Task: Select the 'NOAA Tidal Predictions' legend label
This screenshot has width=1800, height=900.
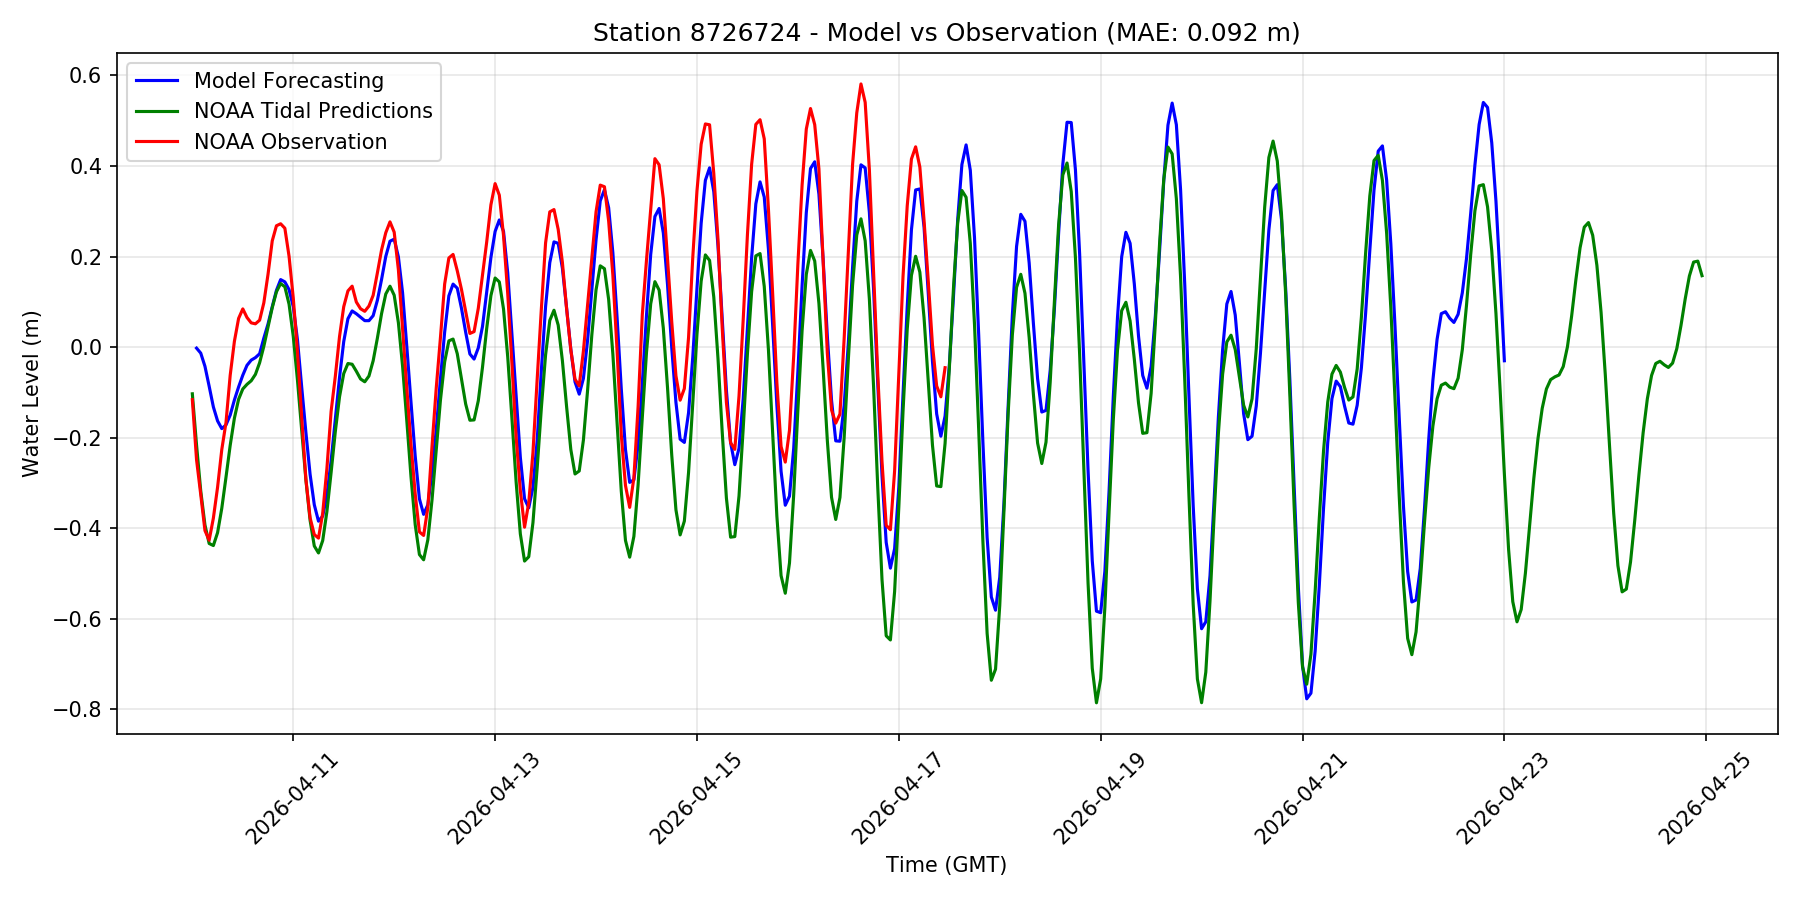Action: click(x=313, y=111)
